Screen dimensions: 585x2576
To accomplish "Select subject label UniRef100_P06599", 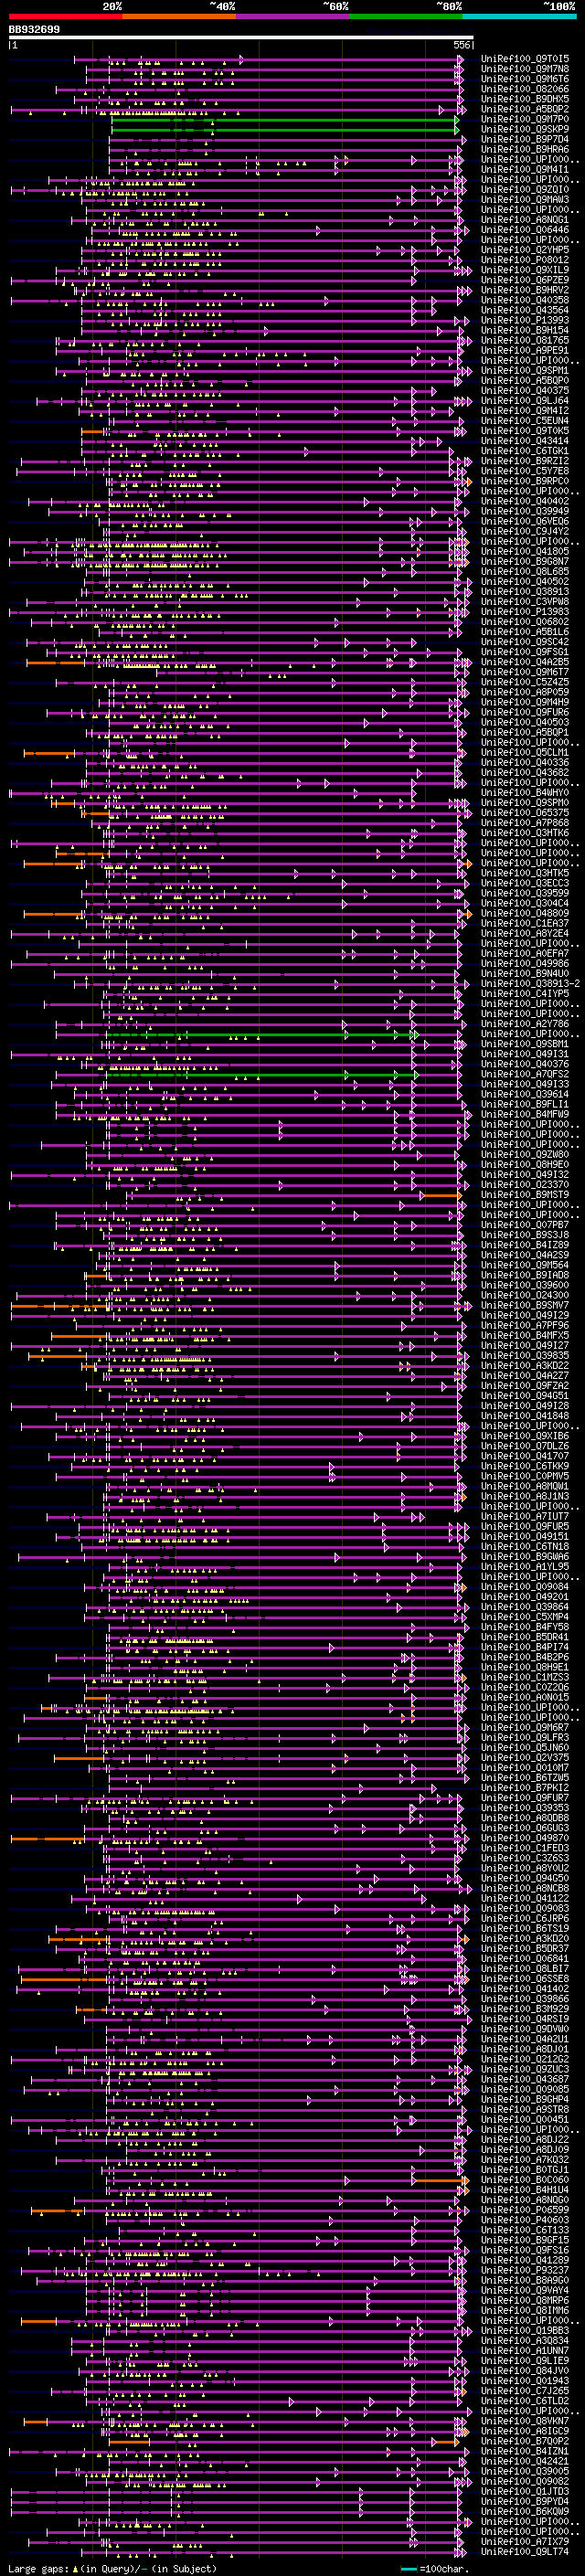I will tap(525, 2210).
